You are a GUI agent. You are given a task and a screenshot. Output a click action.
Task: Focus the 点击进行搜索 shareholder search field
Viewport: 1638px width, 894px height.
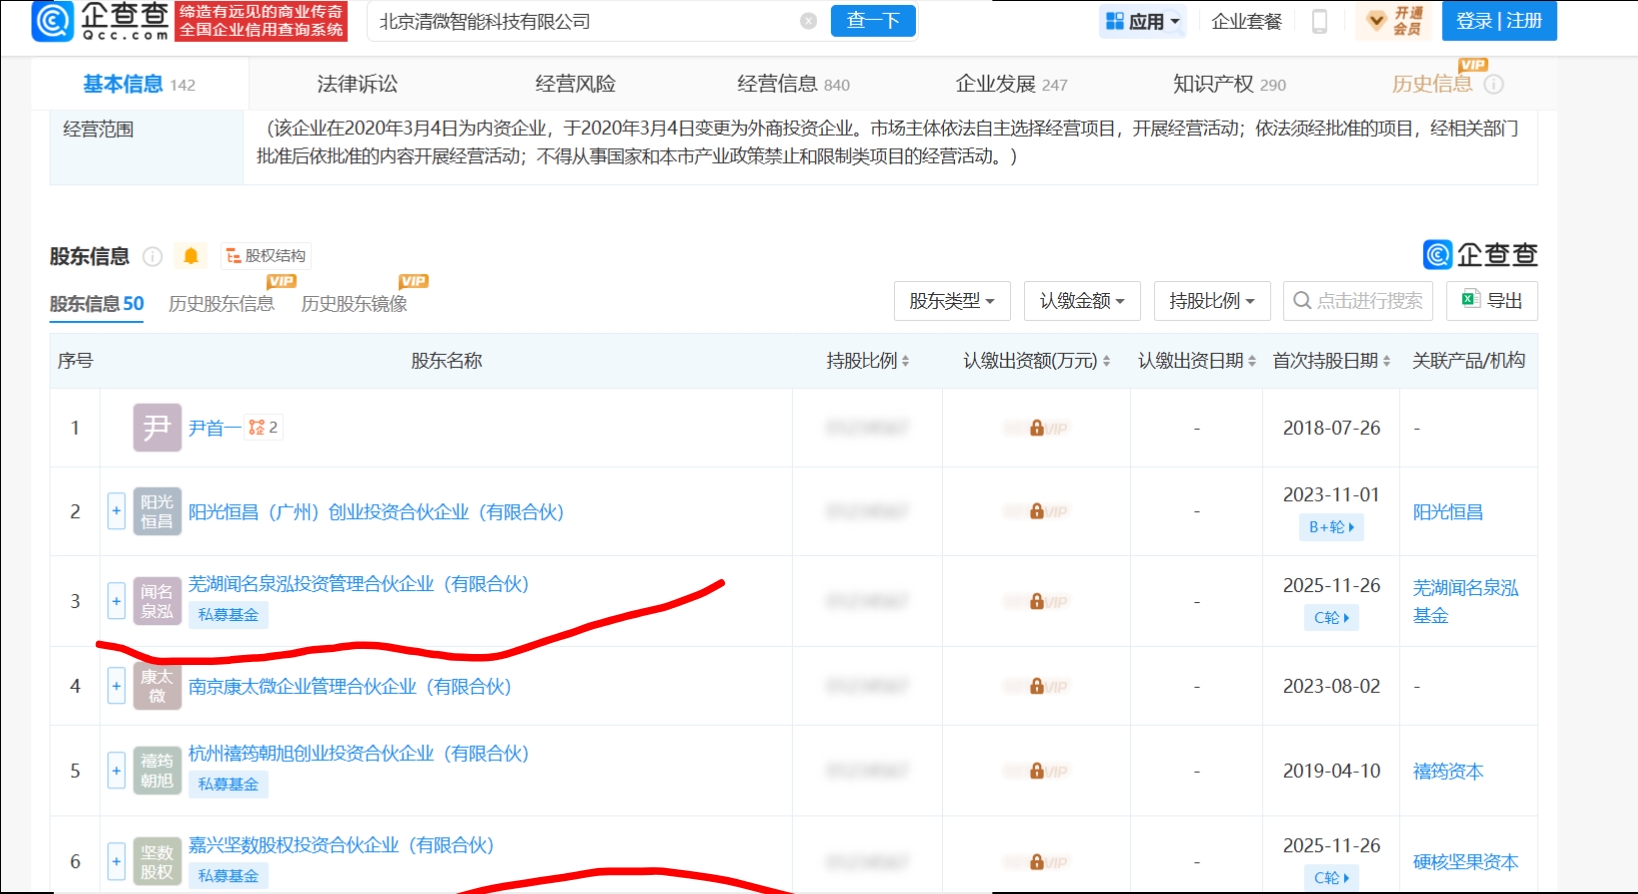(1358, 301)
